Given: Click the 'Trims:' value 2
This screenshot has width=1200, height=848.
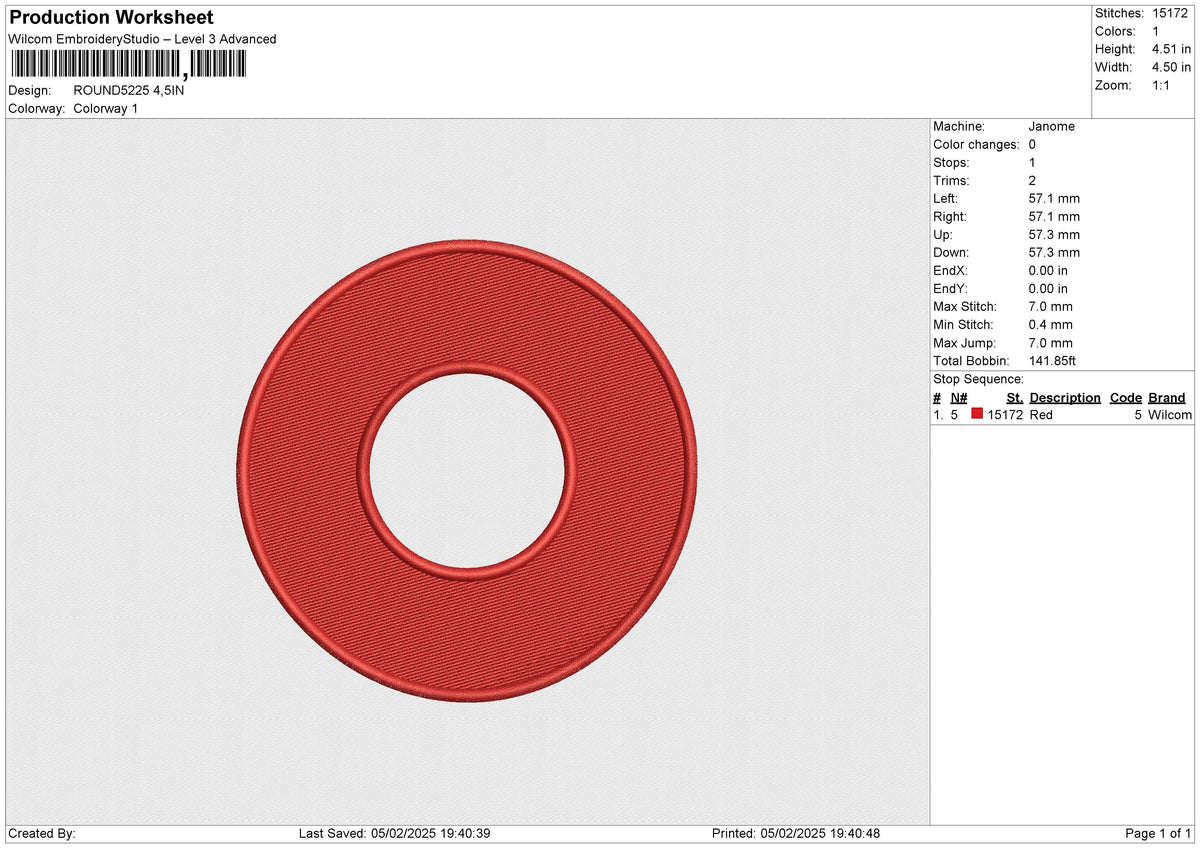Looking at the screenshot, I should [1032, 180].
